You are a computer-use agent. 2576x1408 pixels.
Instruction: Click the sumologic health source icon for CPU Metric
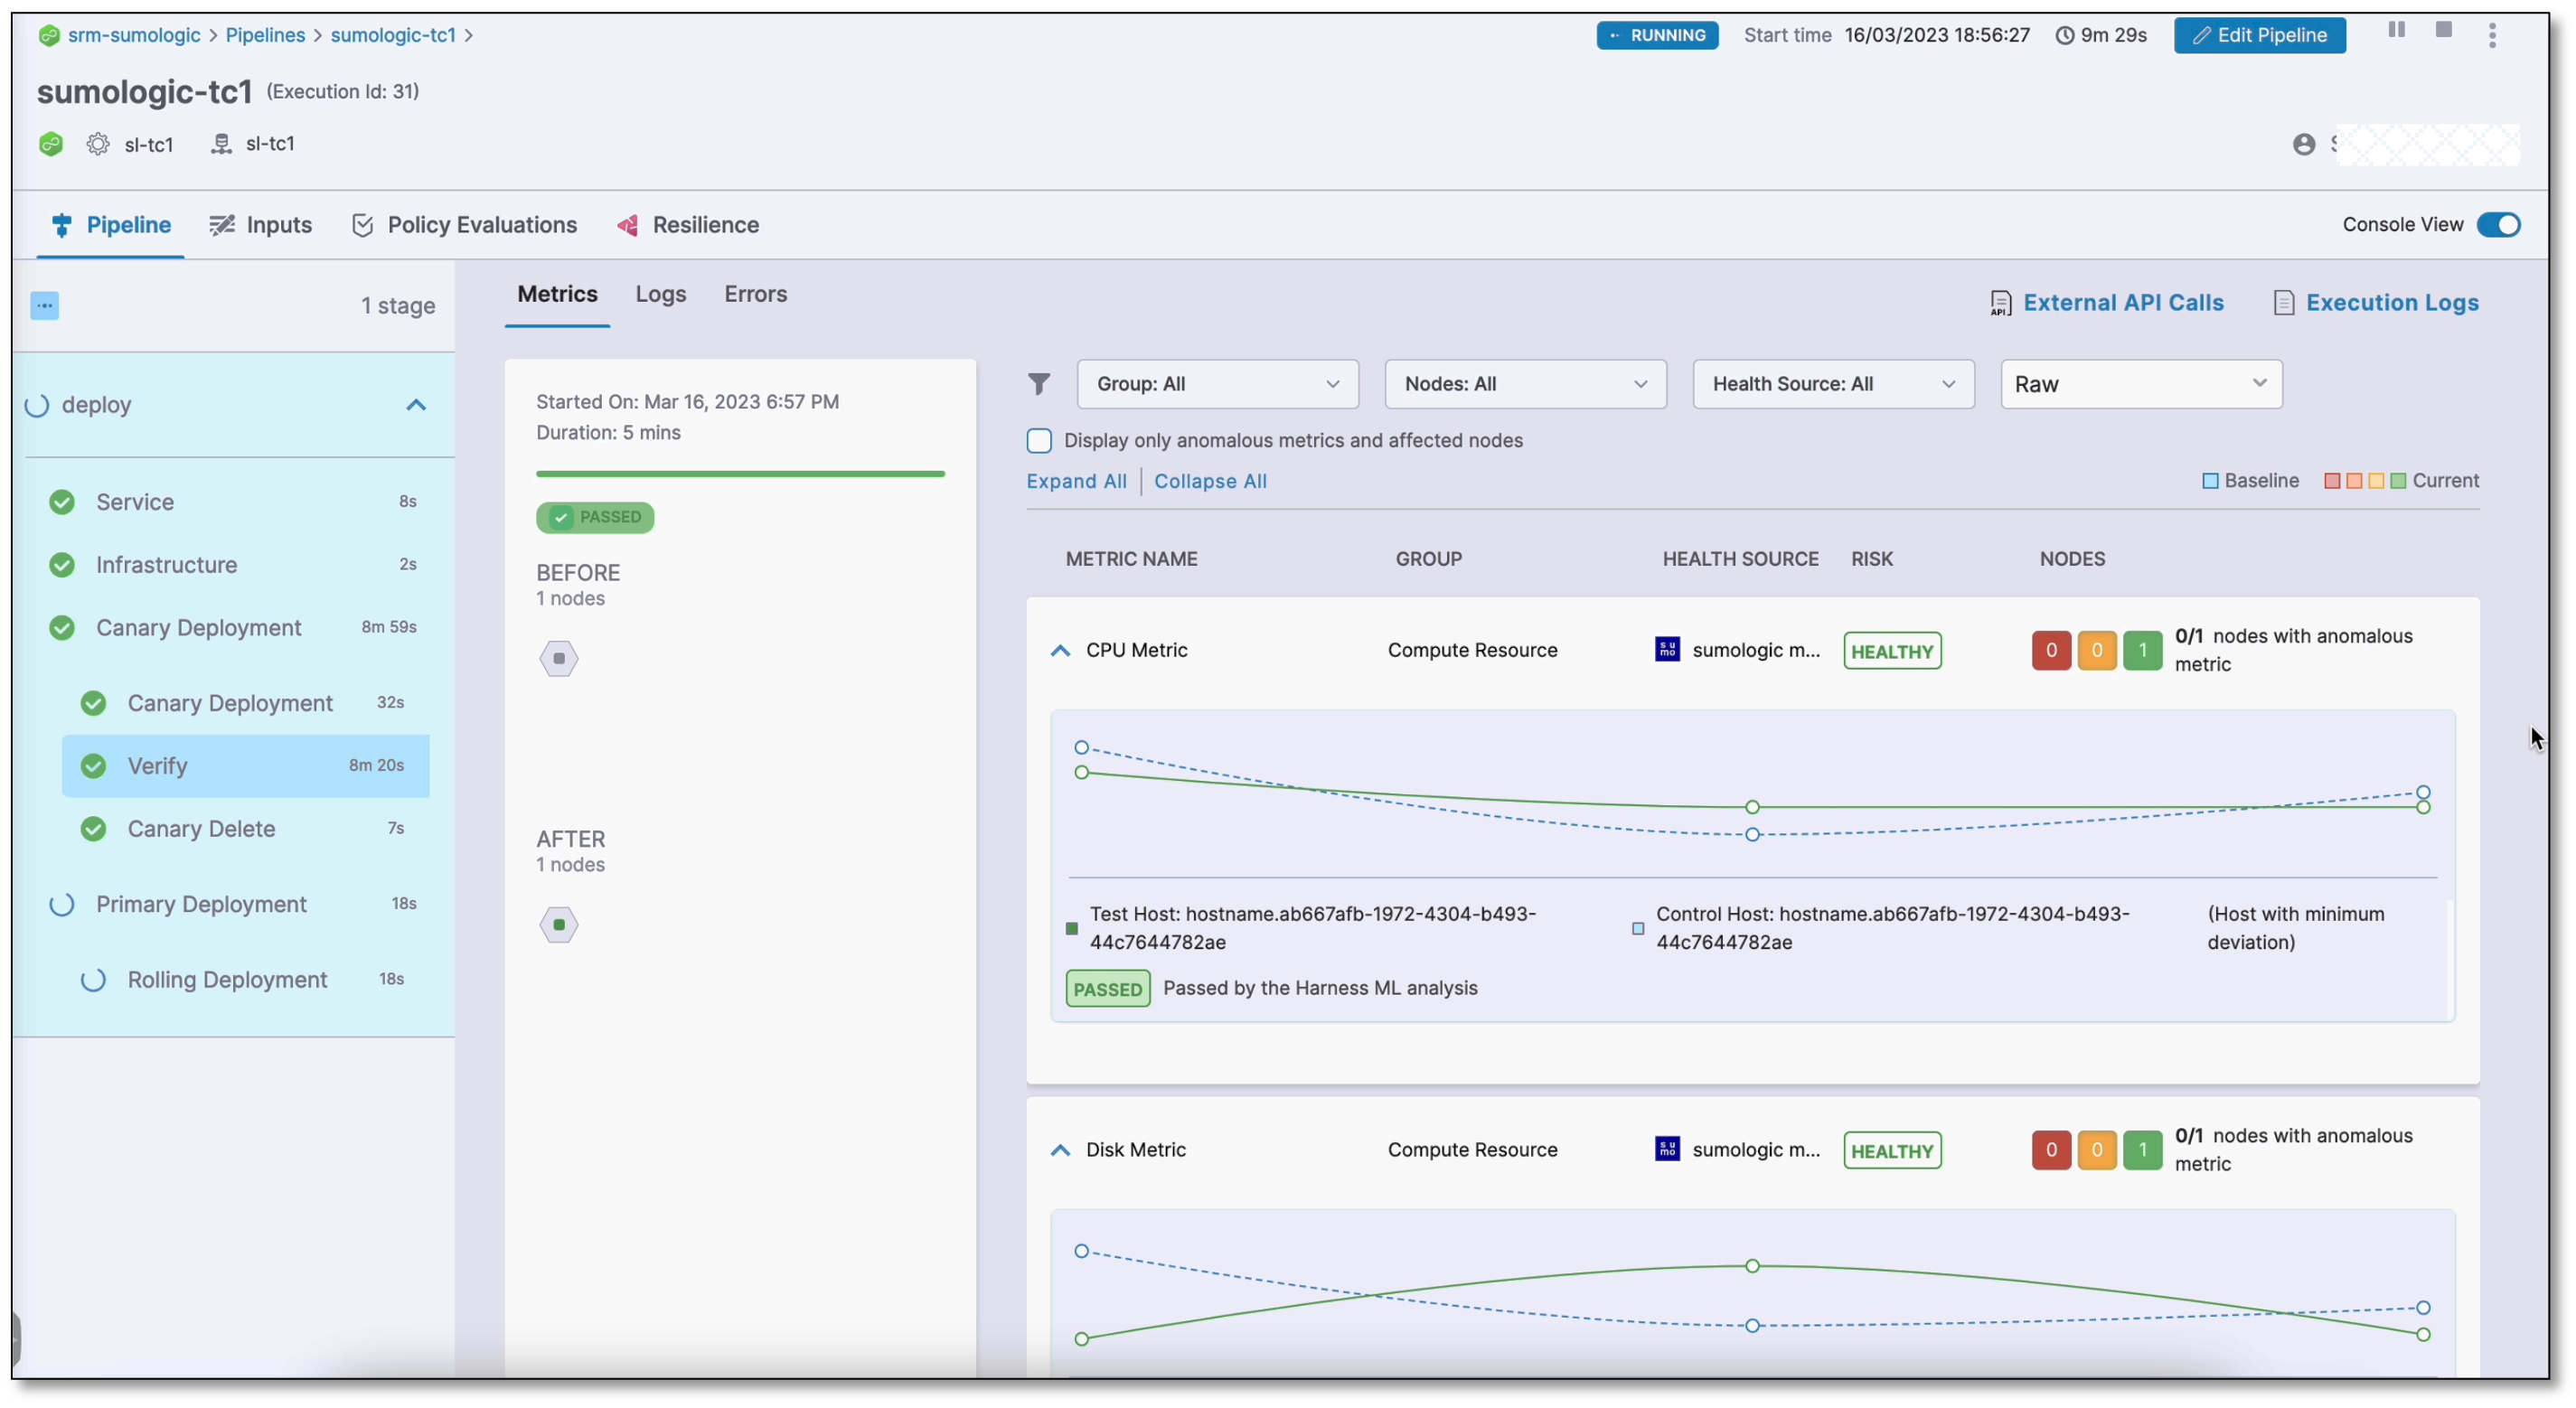click(1668, 649)
